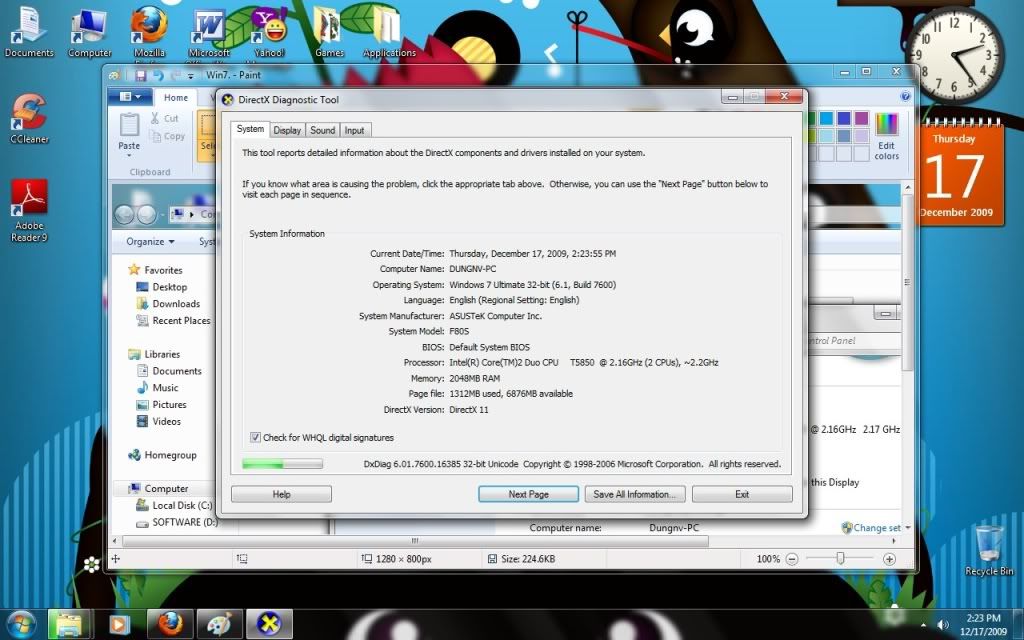Launch Yahoo! Messenger from the desktop
Screen dimensions: 1024x640
point(269,31)
